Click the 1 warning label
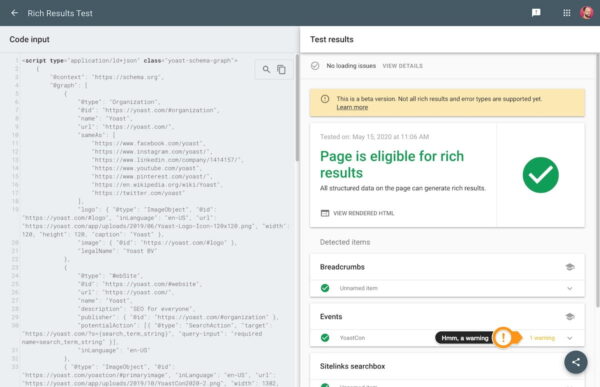Screen dimensions: 600x387 (x=542, y=338)
